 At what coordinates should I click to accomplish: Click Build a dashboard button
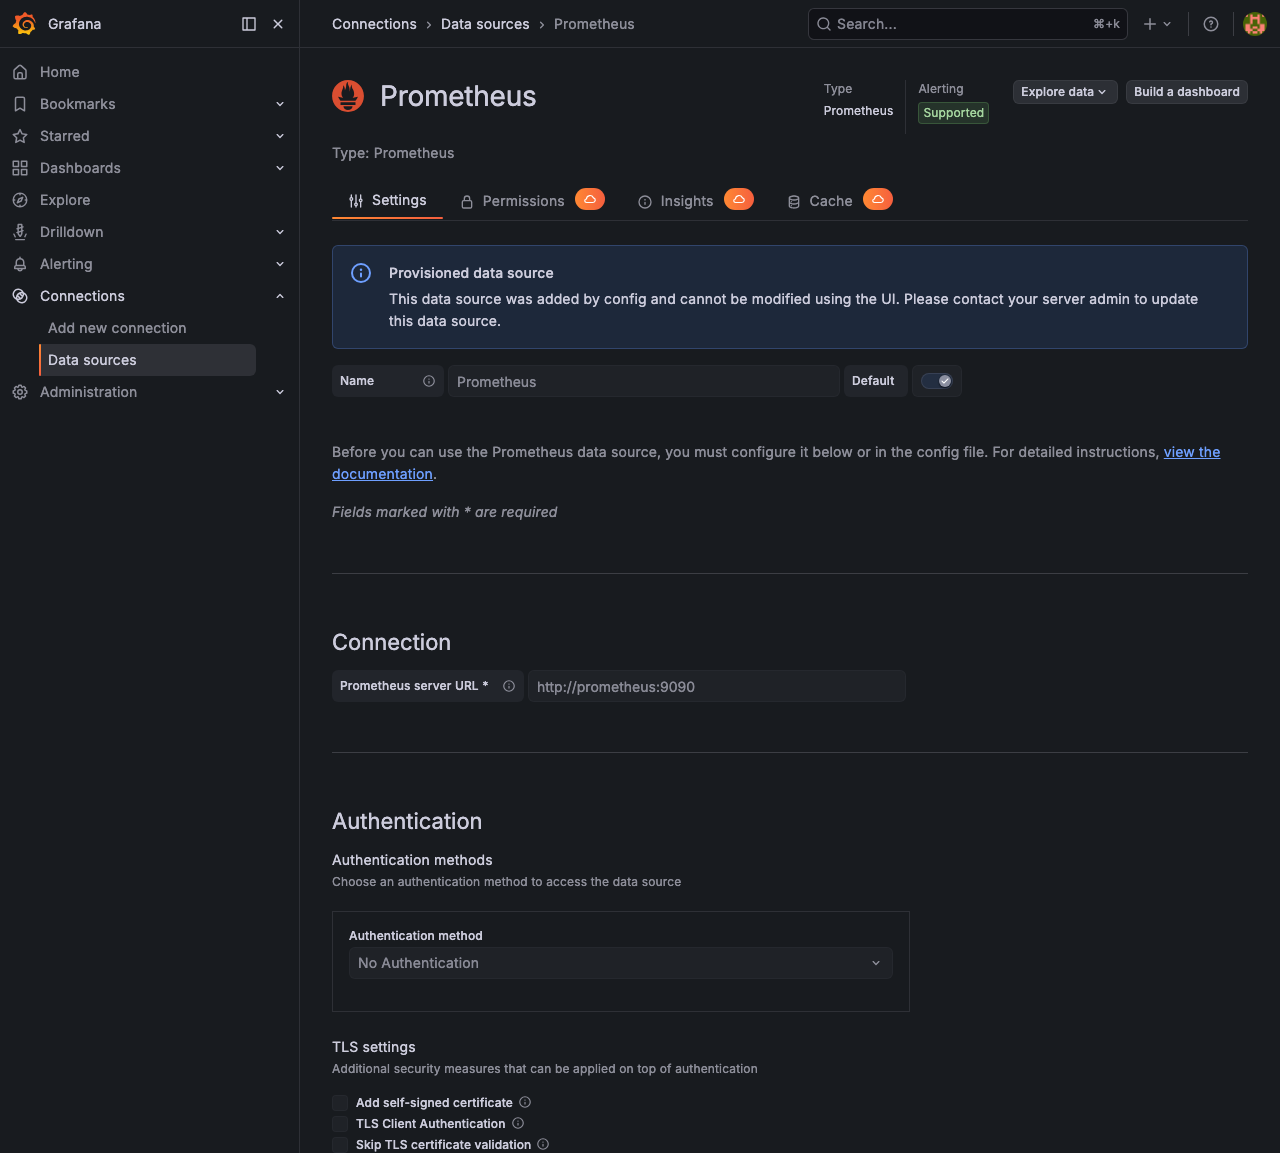(1187, 92)
